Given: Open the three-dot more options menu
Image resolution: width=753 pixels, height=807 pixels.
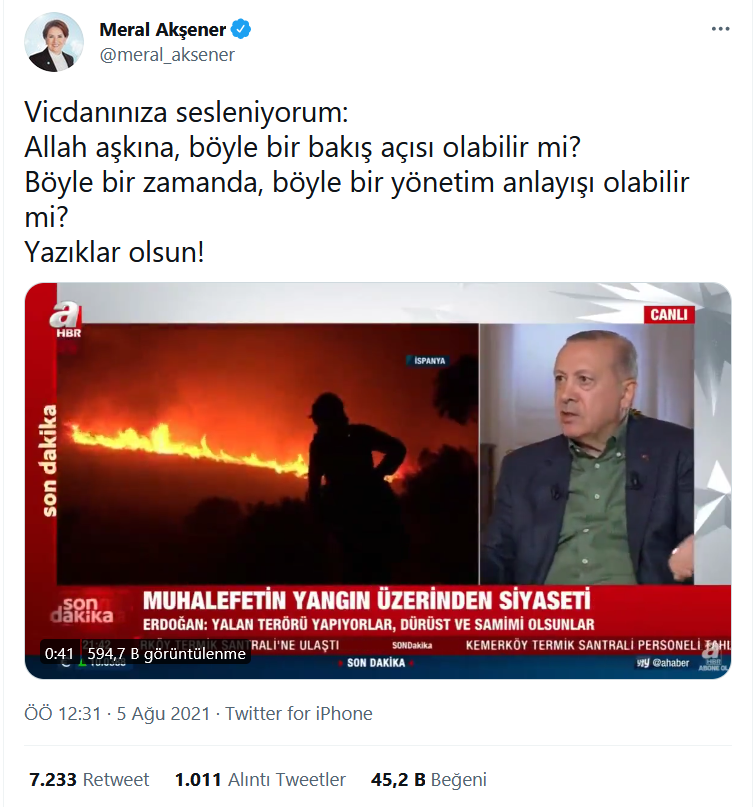Looking at the screenshot, I should tap(720, 29).
